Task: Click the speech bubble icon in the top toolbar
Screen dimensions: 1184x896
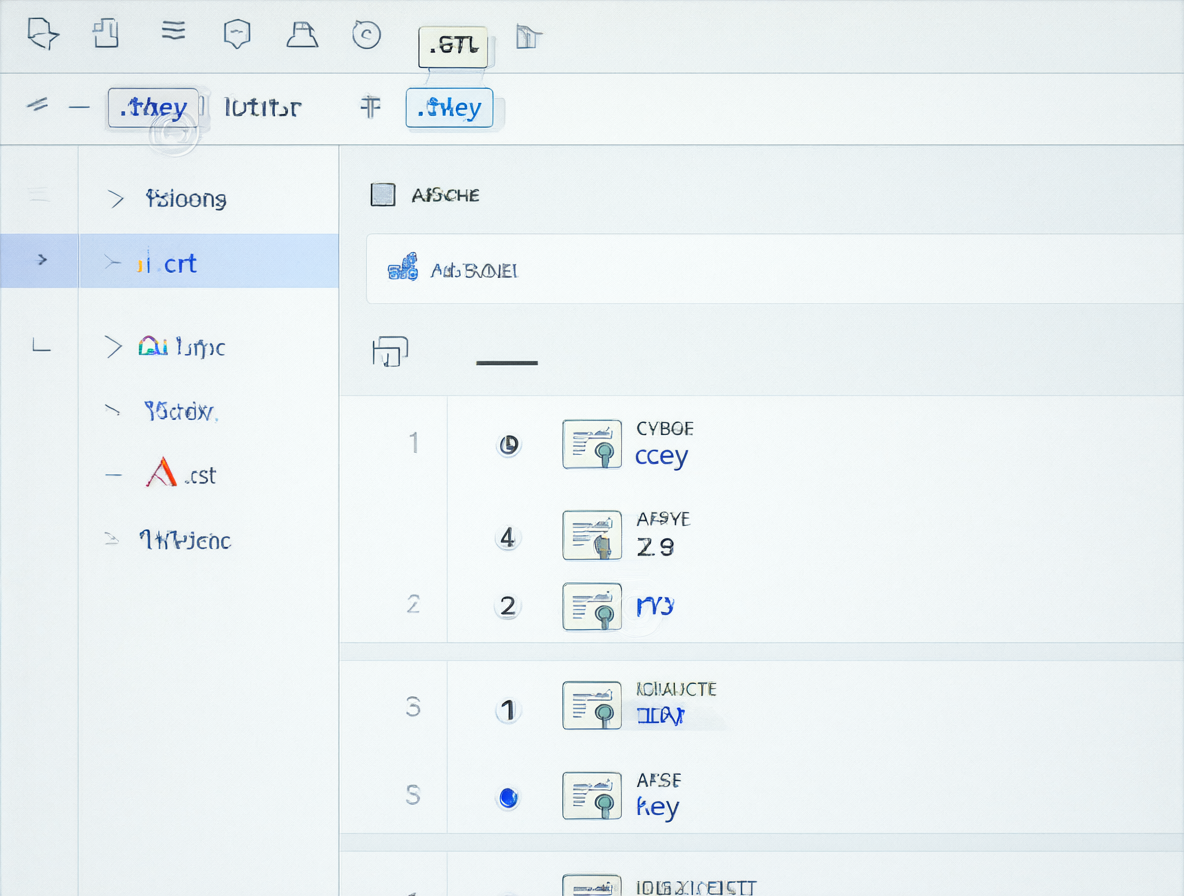Action: (42, 34)
